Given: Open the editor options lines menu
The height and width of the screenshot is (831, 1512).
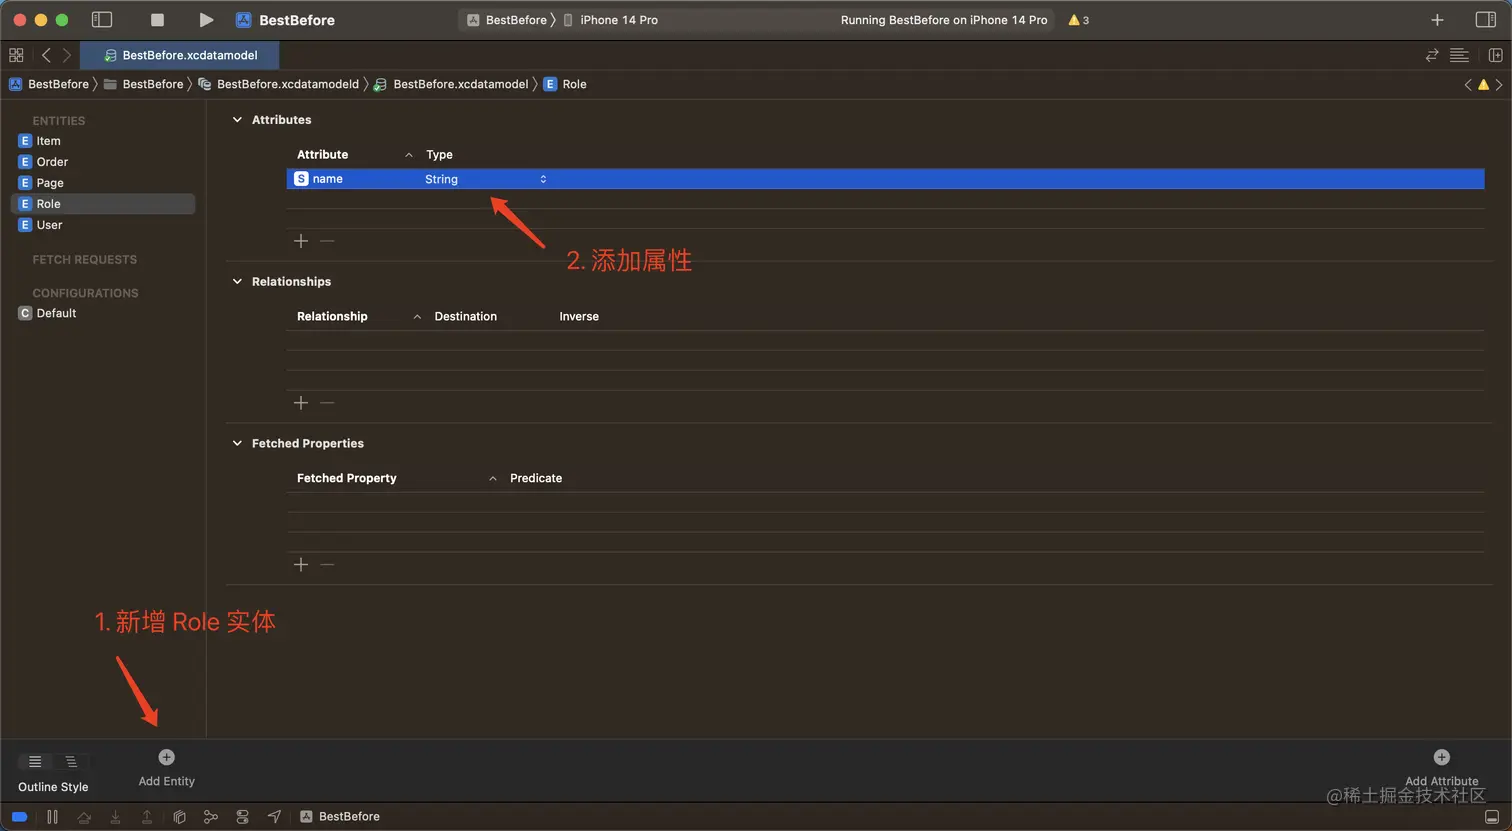Looking at the screenshot, I should click(1459, 55).
